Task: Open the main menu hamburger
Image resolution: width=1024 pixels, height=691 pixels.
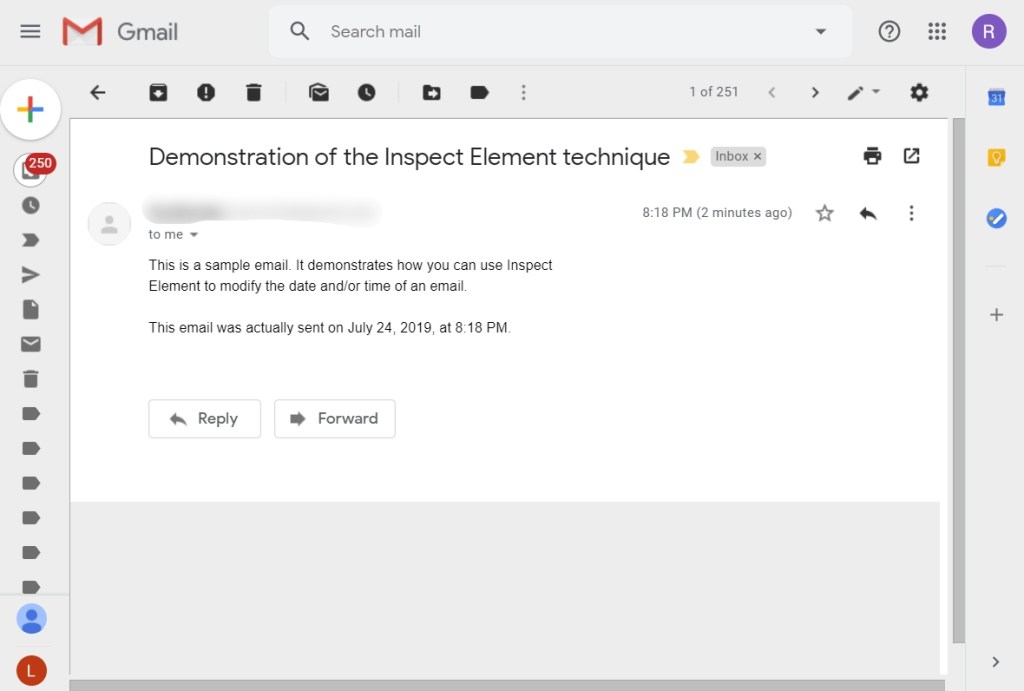Action: pyautogui.click(x=31, y=32)
